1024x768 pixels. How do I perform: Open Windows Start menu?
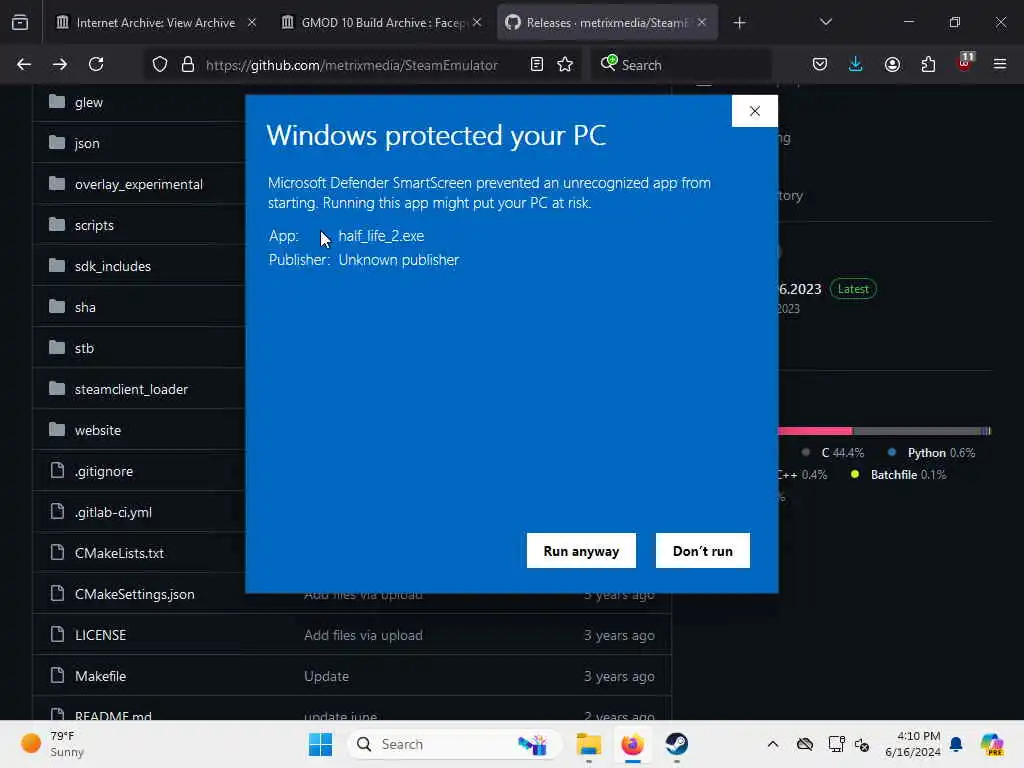click(x=320, y=744)
